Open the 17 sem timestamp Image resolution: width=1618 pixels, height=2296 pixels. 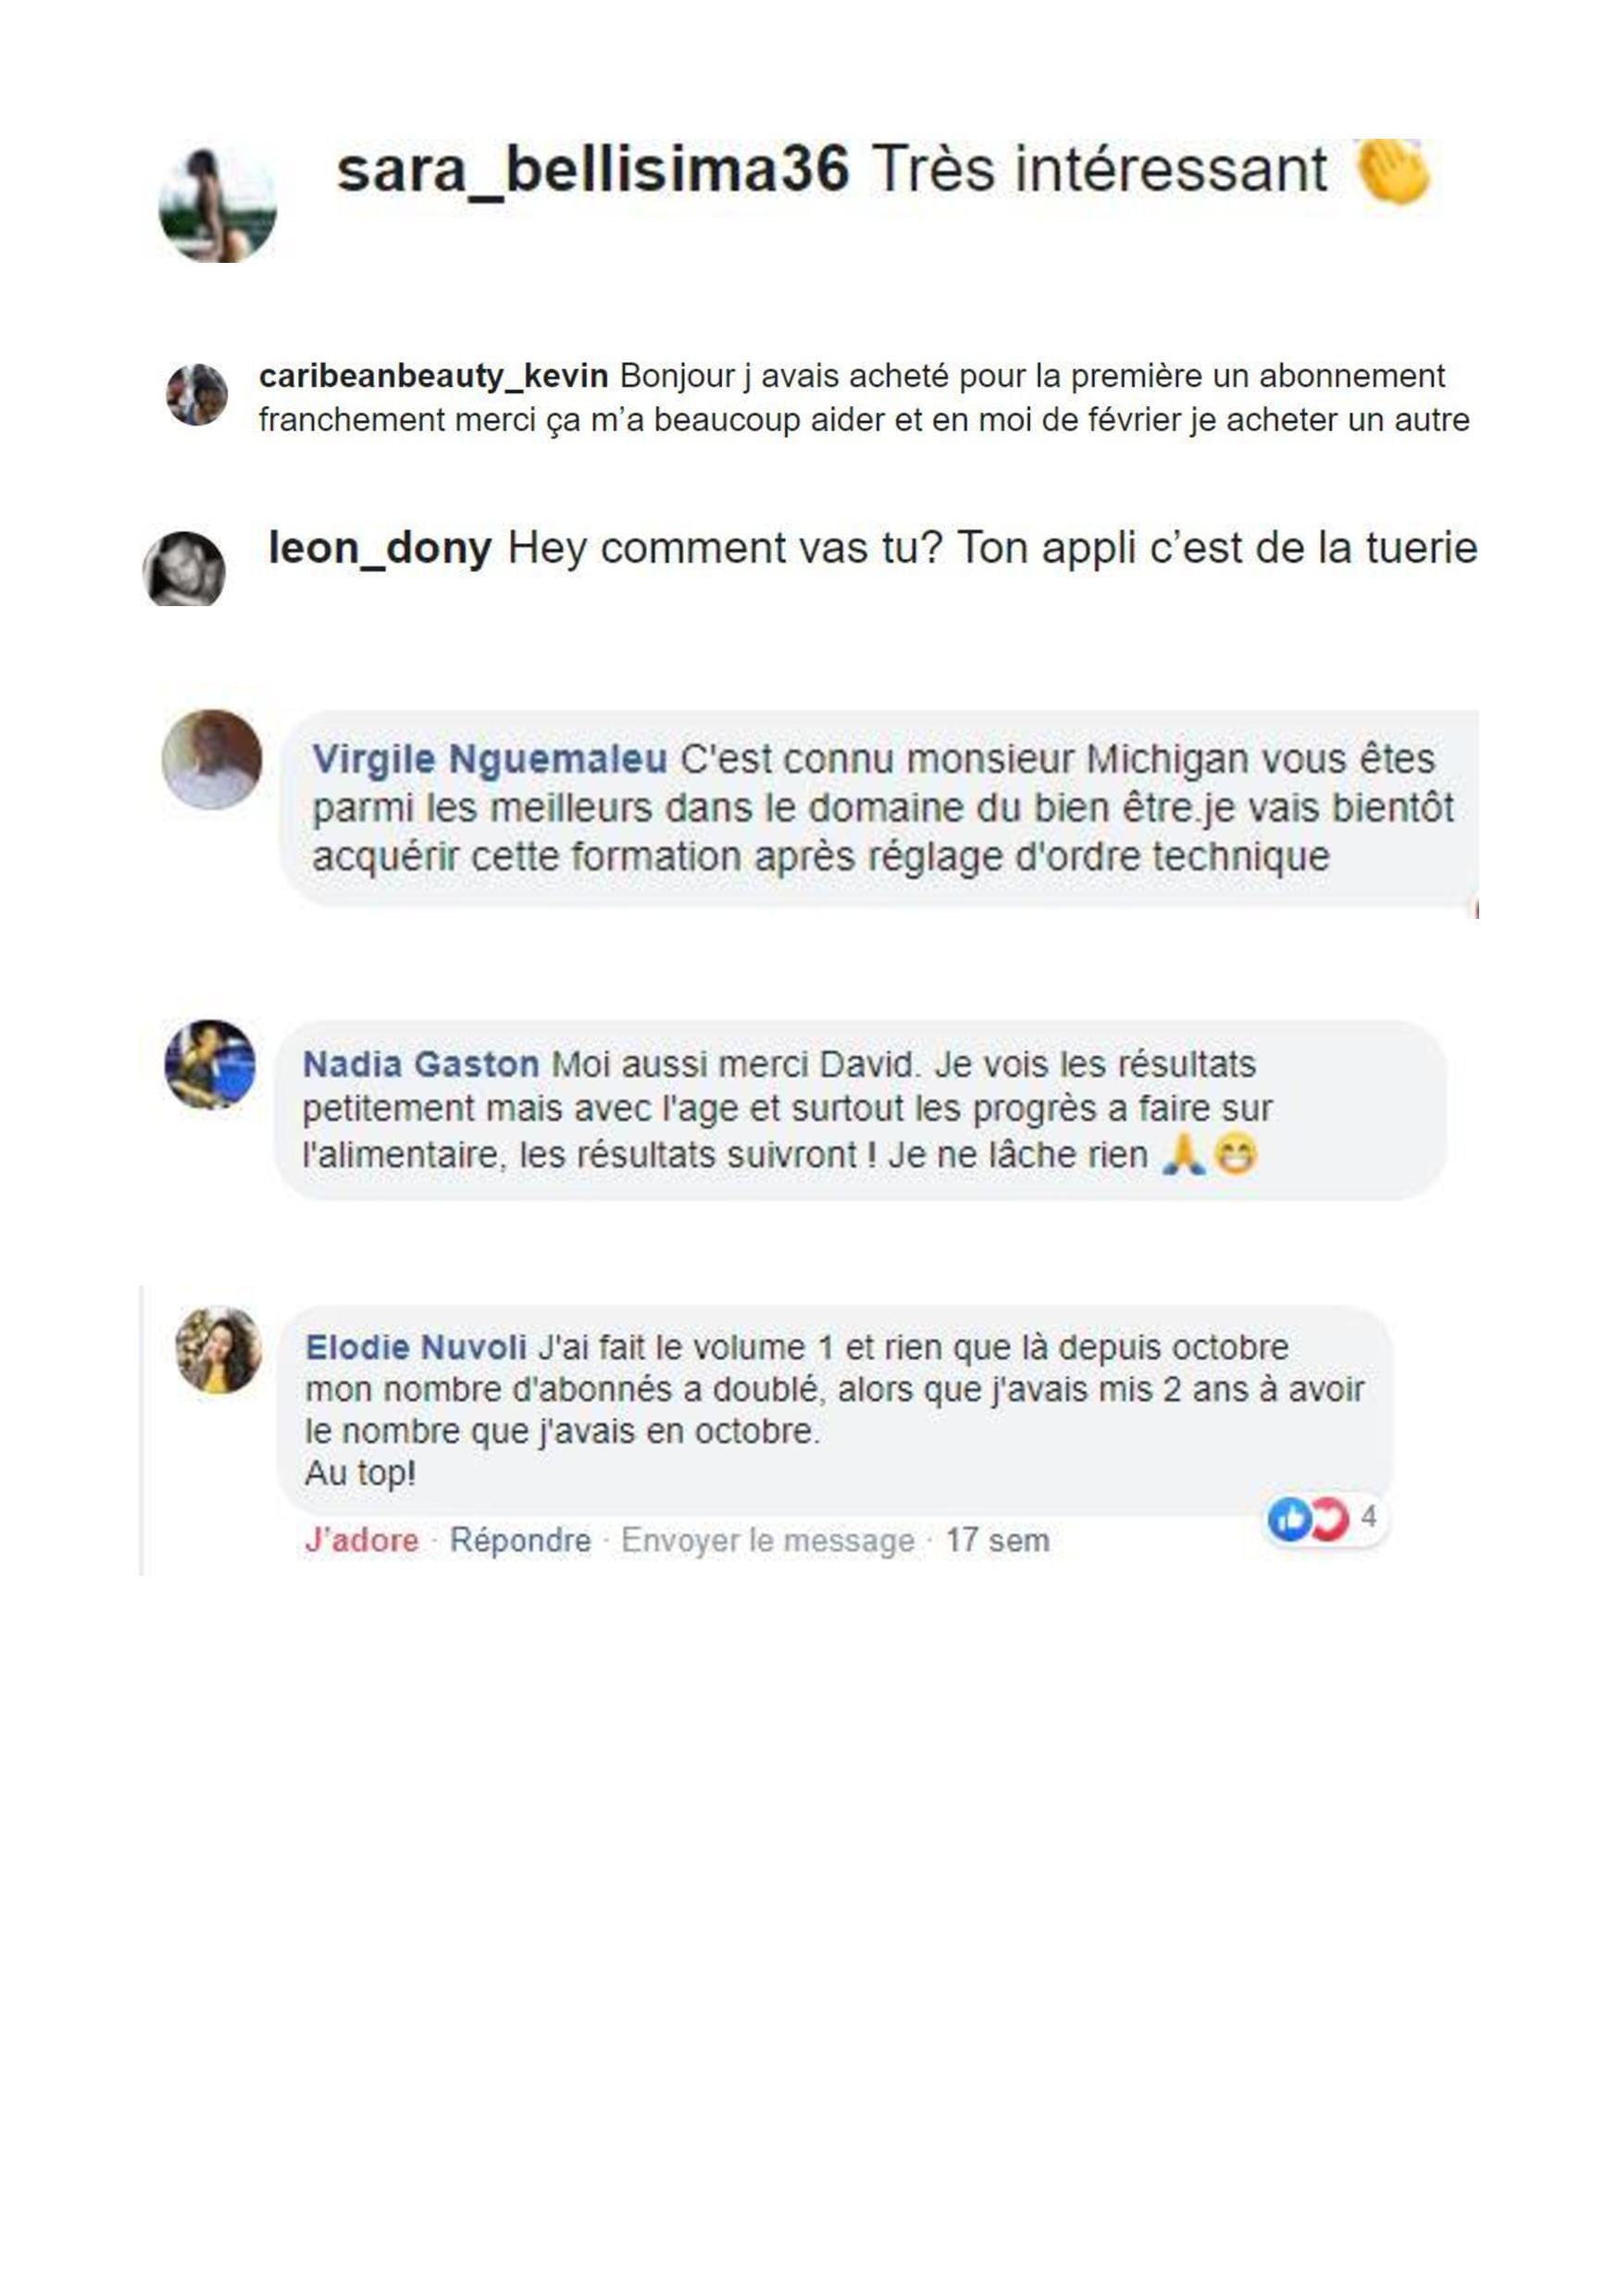tap(997, 1540)
